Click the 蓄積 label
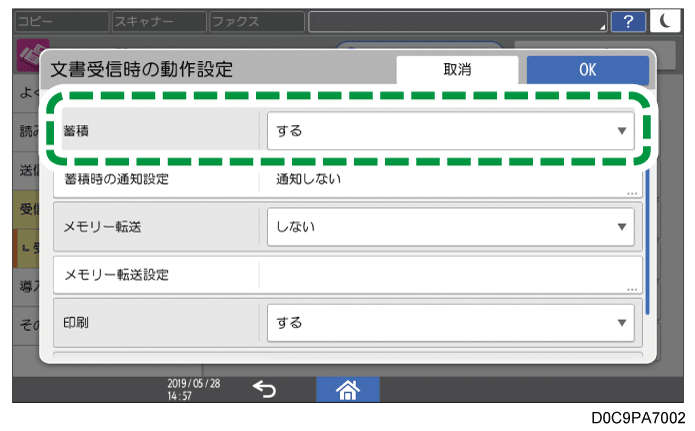Viewport: 695px width, 431px height. (76, 131)
